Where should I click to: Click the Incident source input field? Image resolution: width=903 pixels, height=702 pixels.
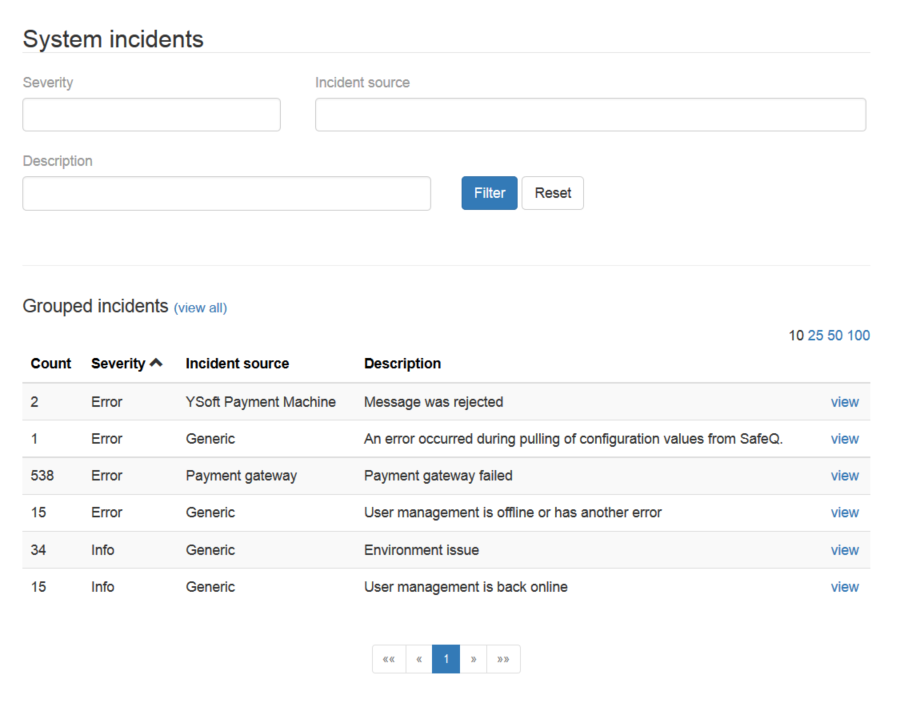590,115
